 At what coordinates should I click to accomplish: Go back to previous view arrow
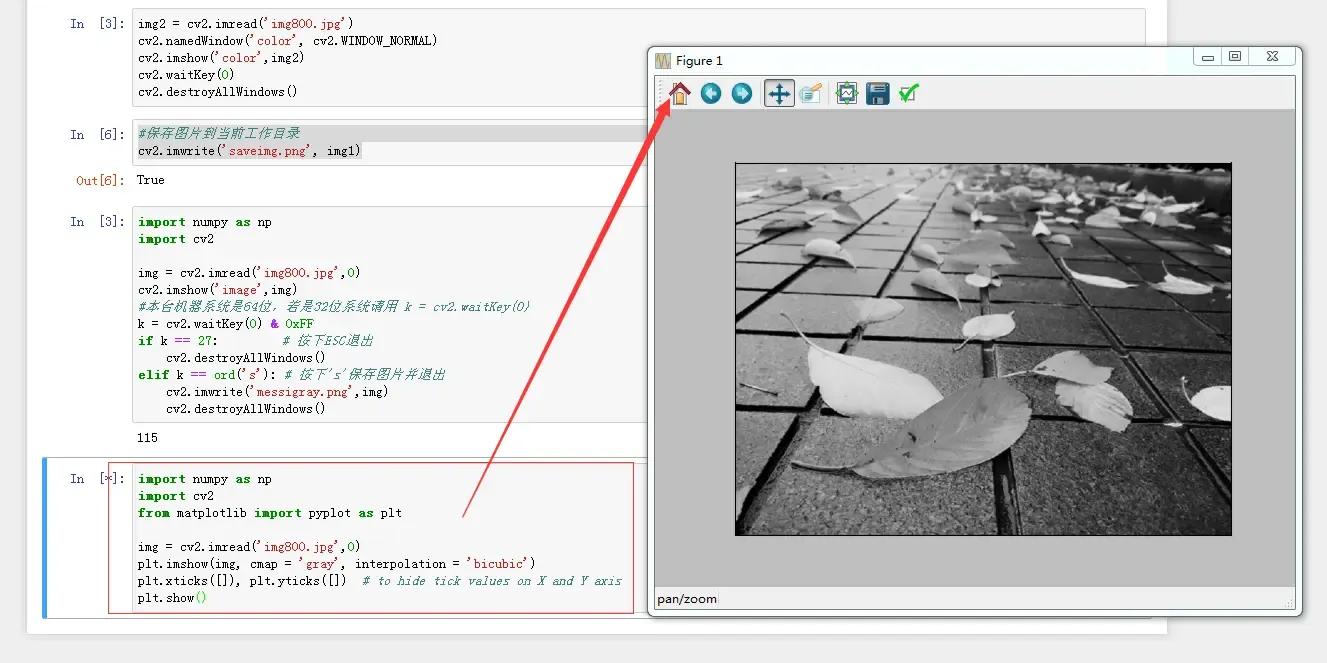(711, 94)
